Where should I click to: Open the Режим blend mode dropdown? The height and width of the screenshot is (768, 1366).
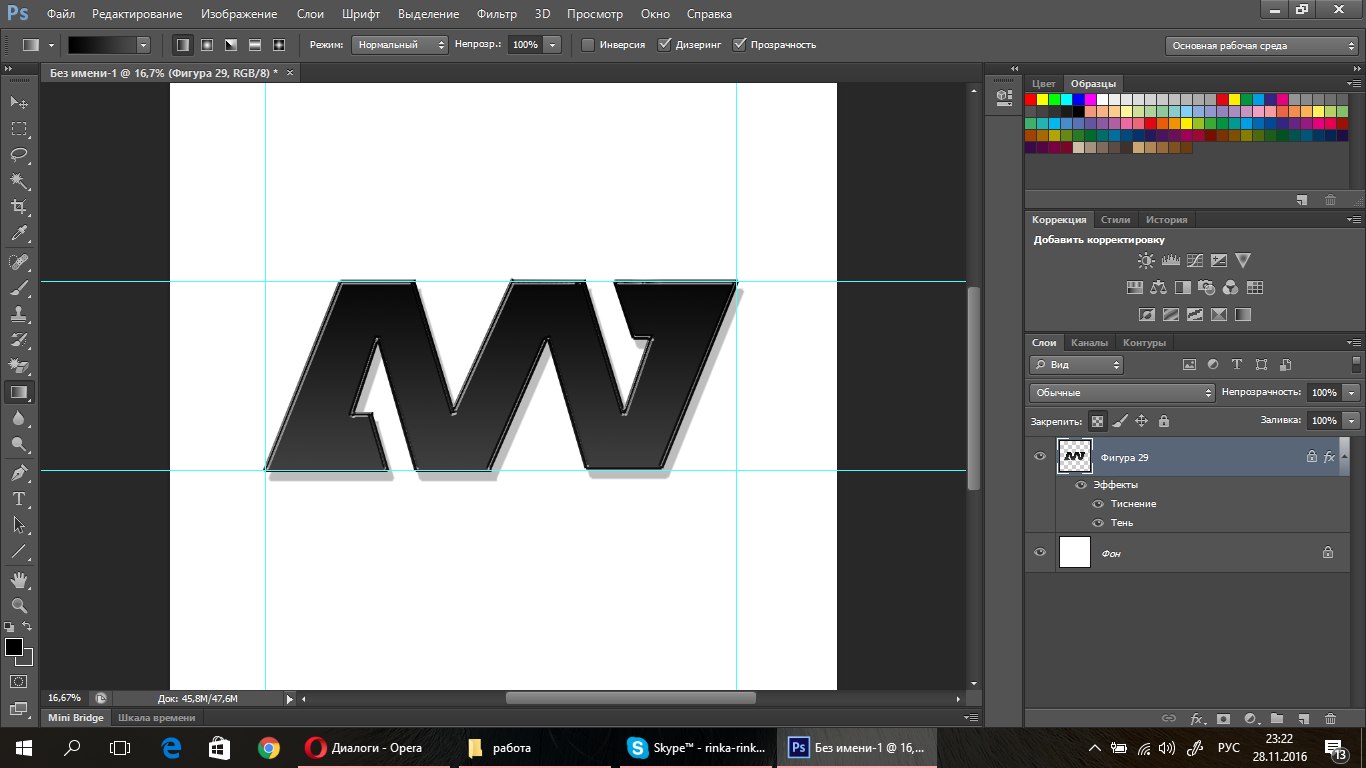[399, 45]
